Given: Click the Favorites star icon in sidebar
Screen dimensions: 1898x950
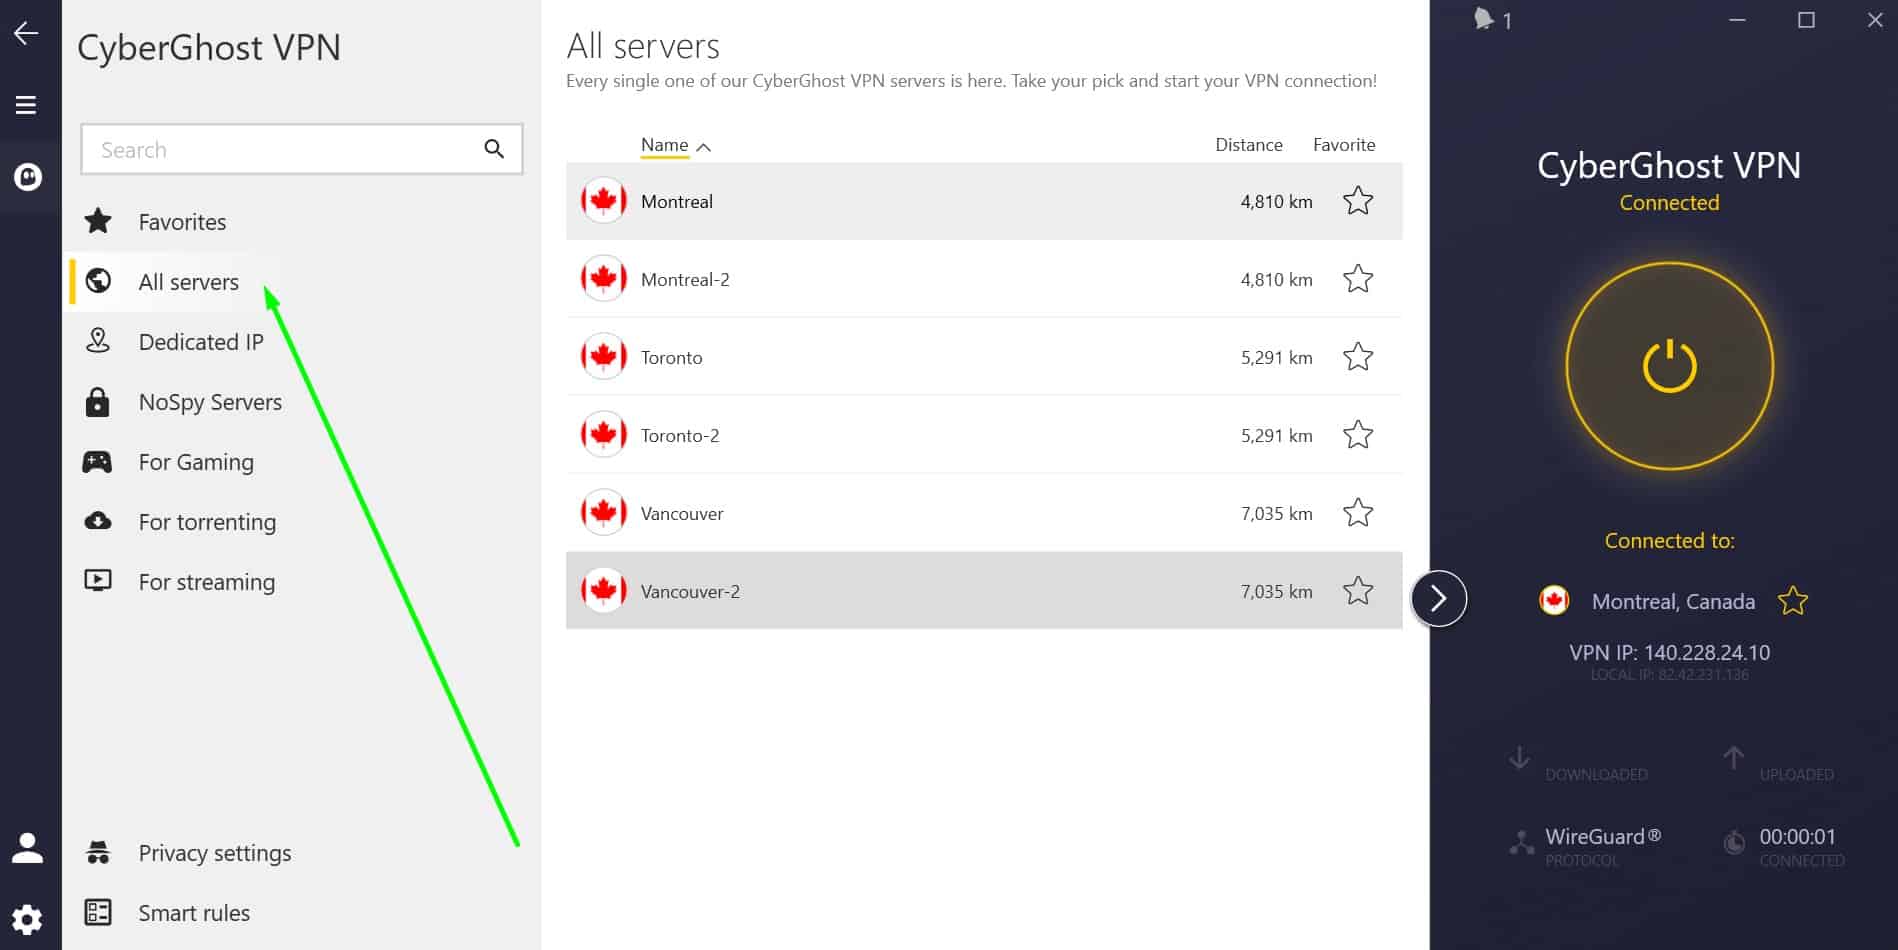Looking at the screenshot, I should click(x=98, y=220).
